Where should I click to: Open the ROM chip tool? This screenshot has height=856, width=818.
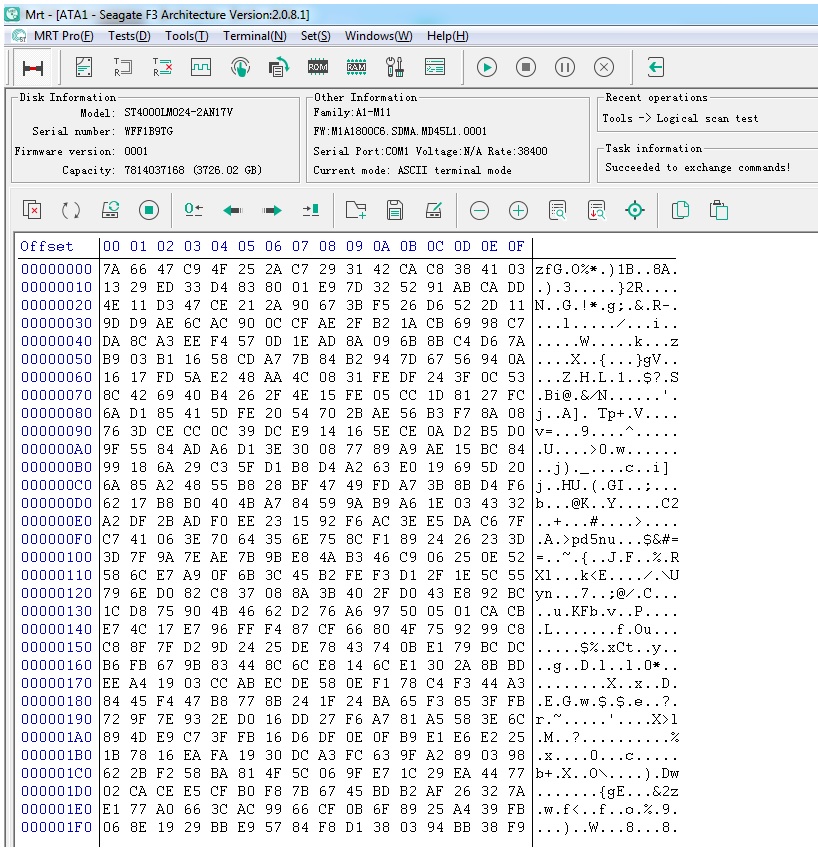[318, 67]
